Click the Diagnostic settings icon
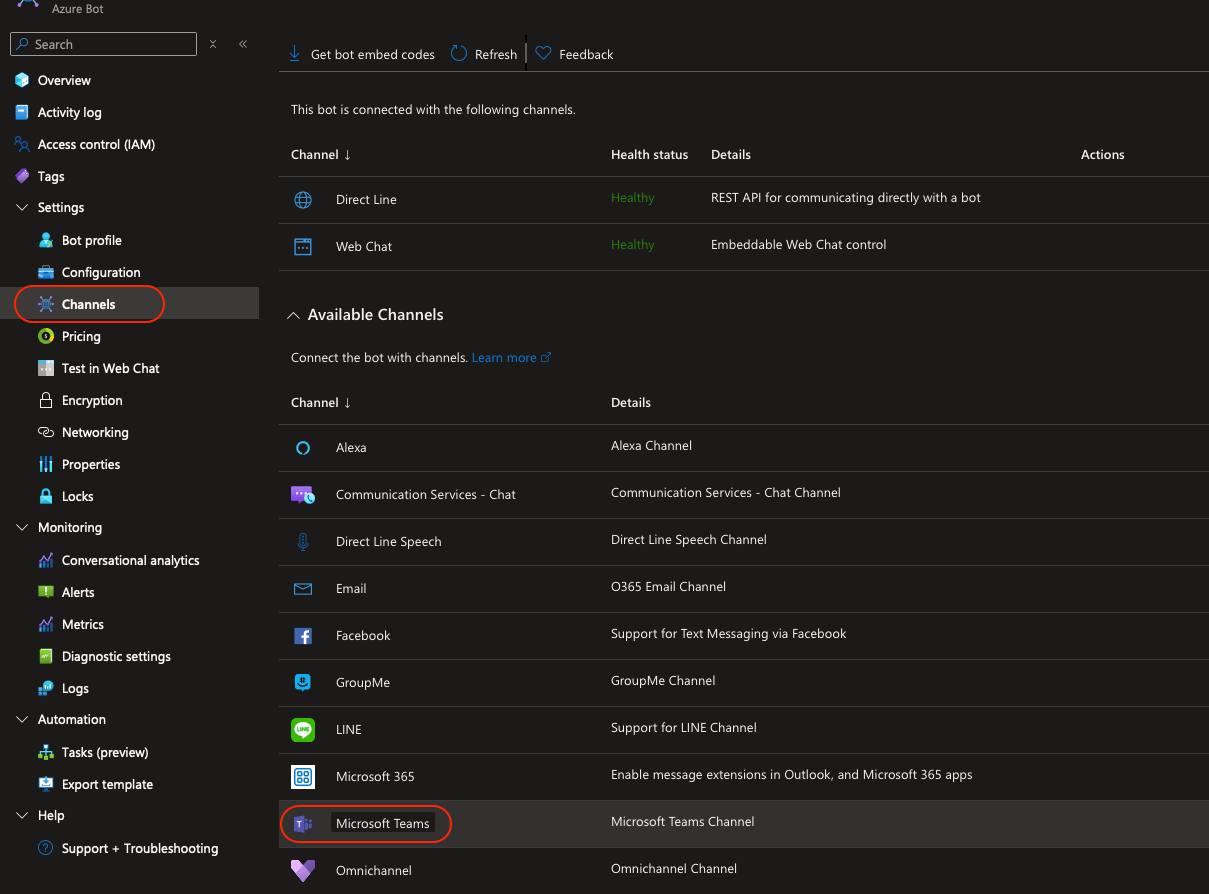 click(46, 656)
